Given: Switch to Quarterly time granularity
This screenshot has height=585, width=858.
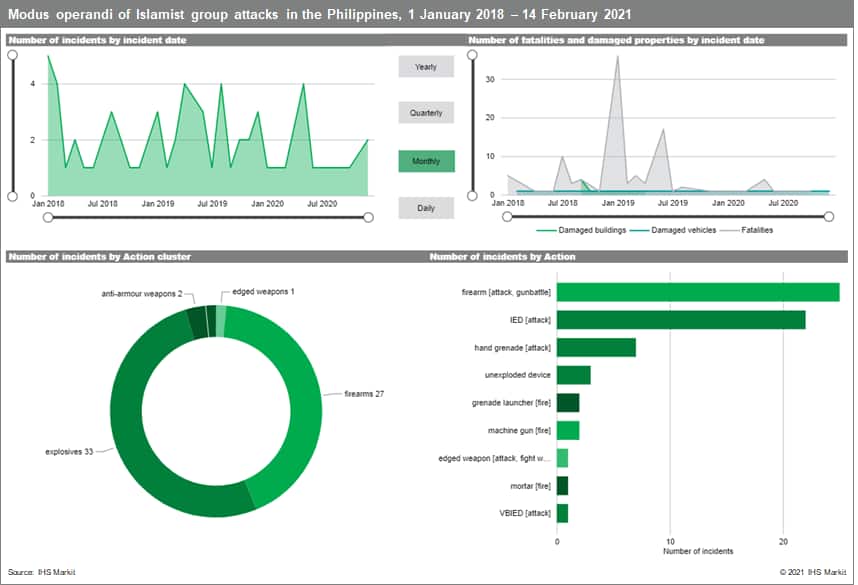Looking at the screenshot, I should pos(425,113).
